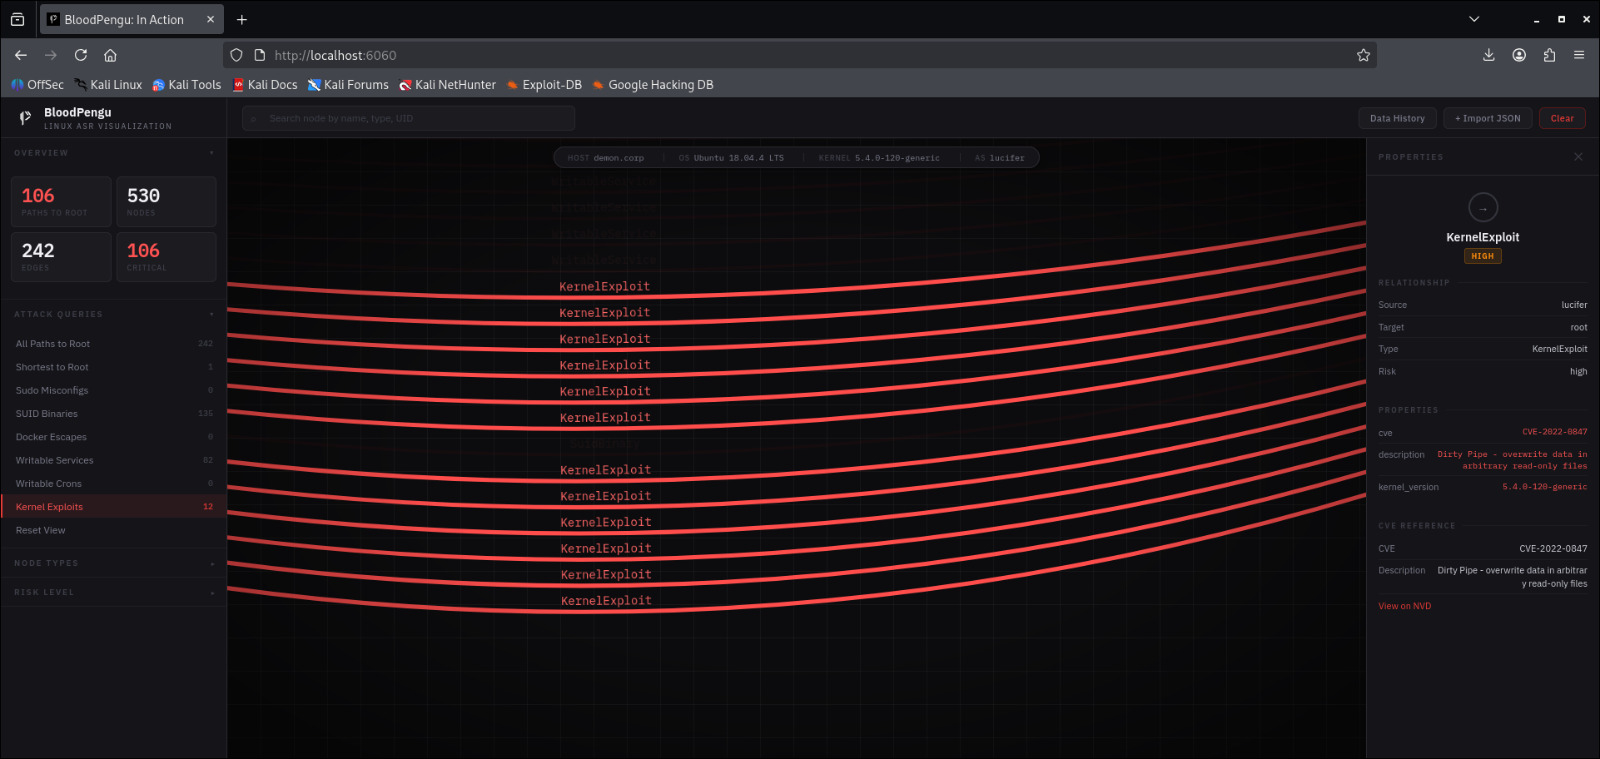The image size is (1600, 759).
Task: Click the Import JSON button
Action: pyautogui.click(x=1487, y=118)
